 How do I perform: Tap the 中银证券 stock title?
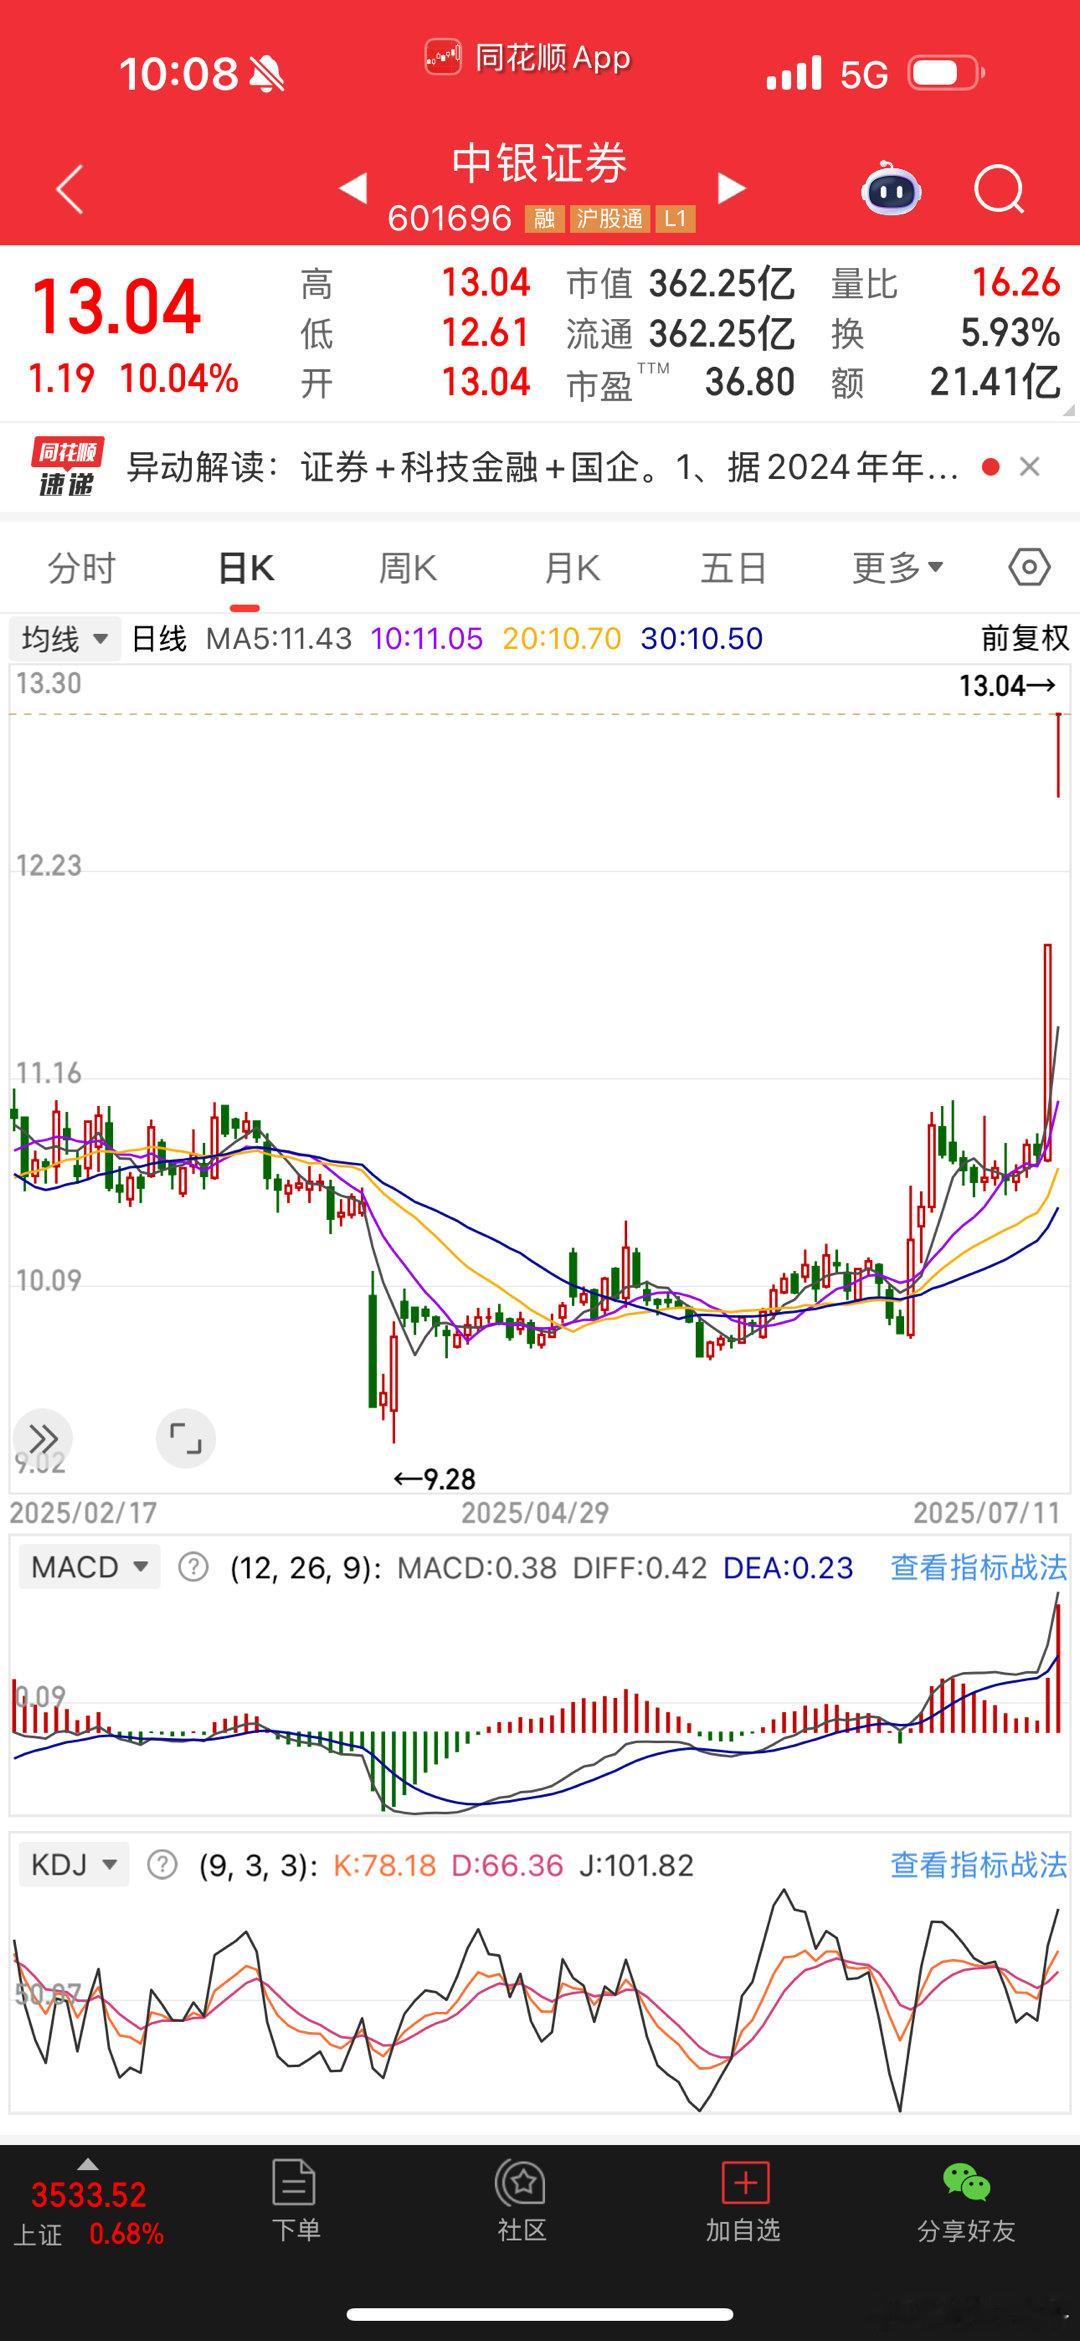539,162
